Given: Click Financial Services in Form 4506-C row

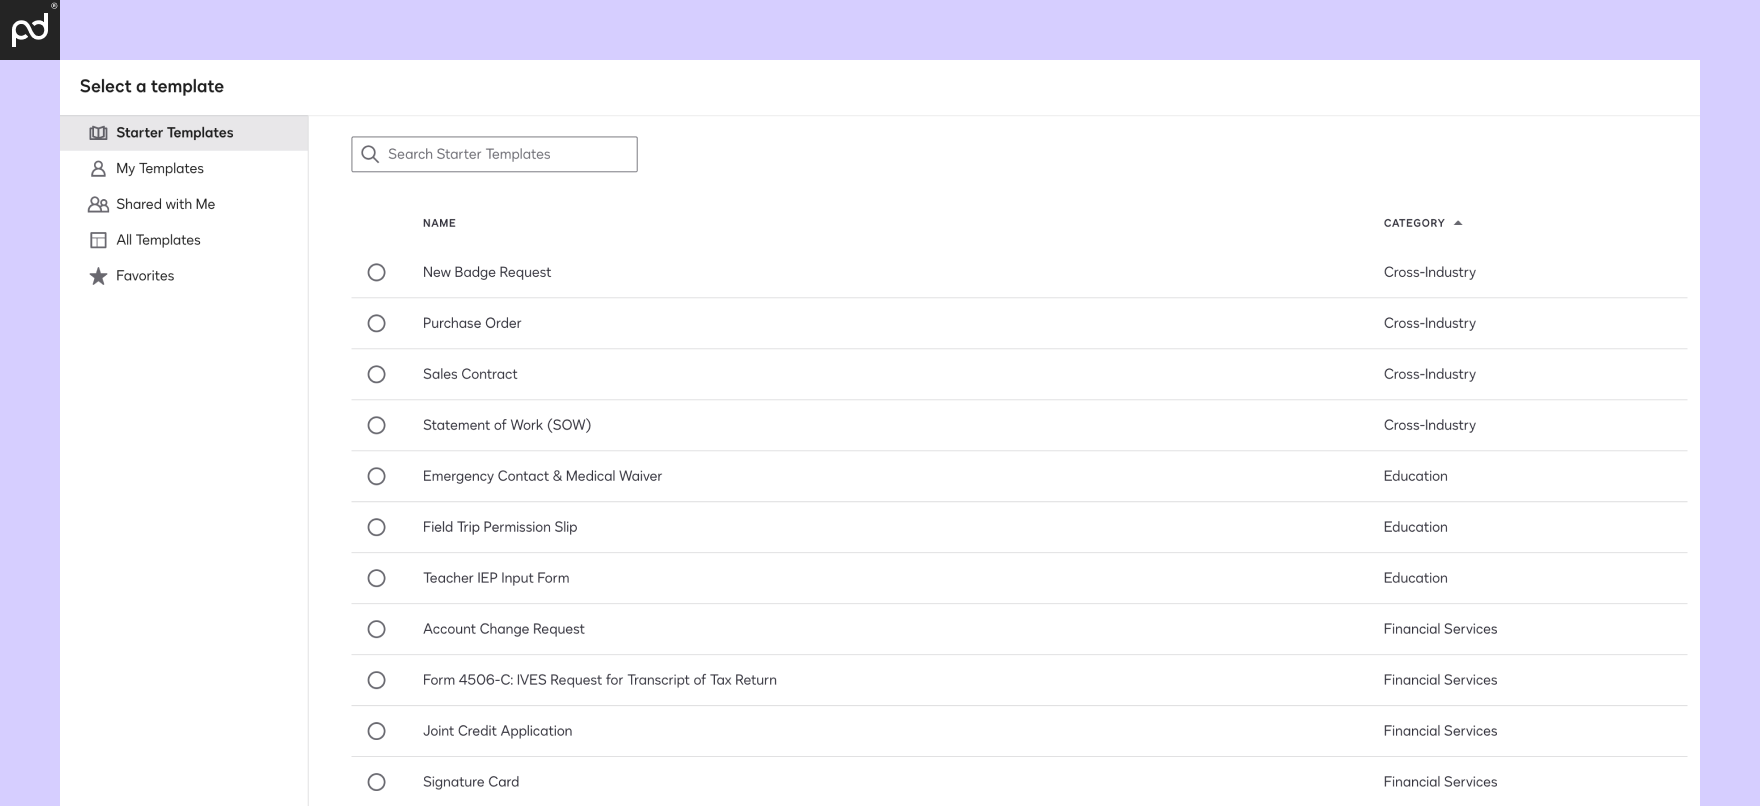Looking at the screenshot, I should (1441, 680).
